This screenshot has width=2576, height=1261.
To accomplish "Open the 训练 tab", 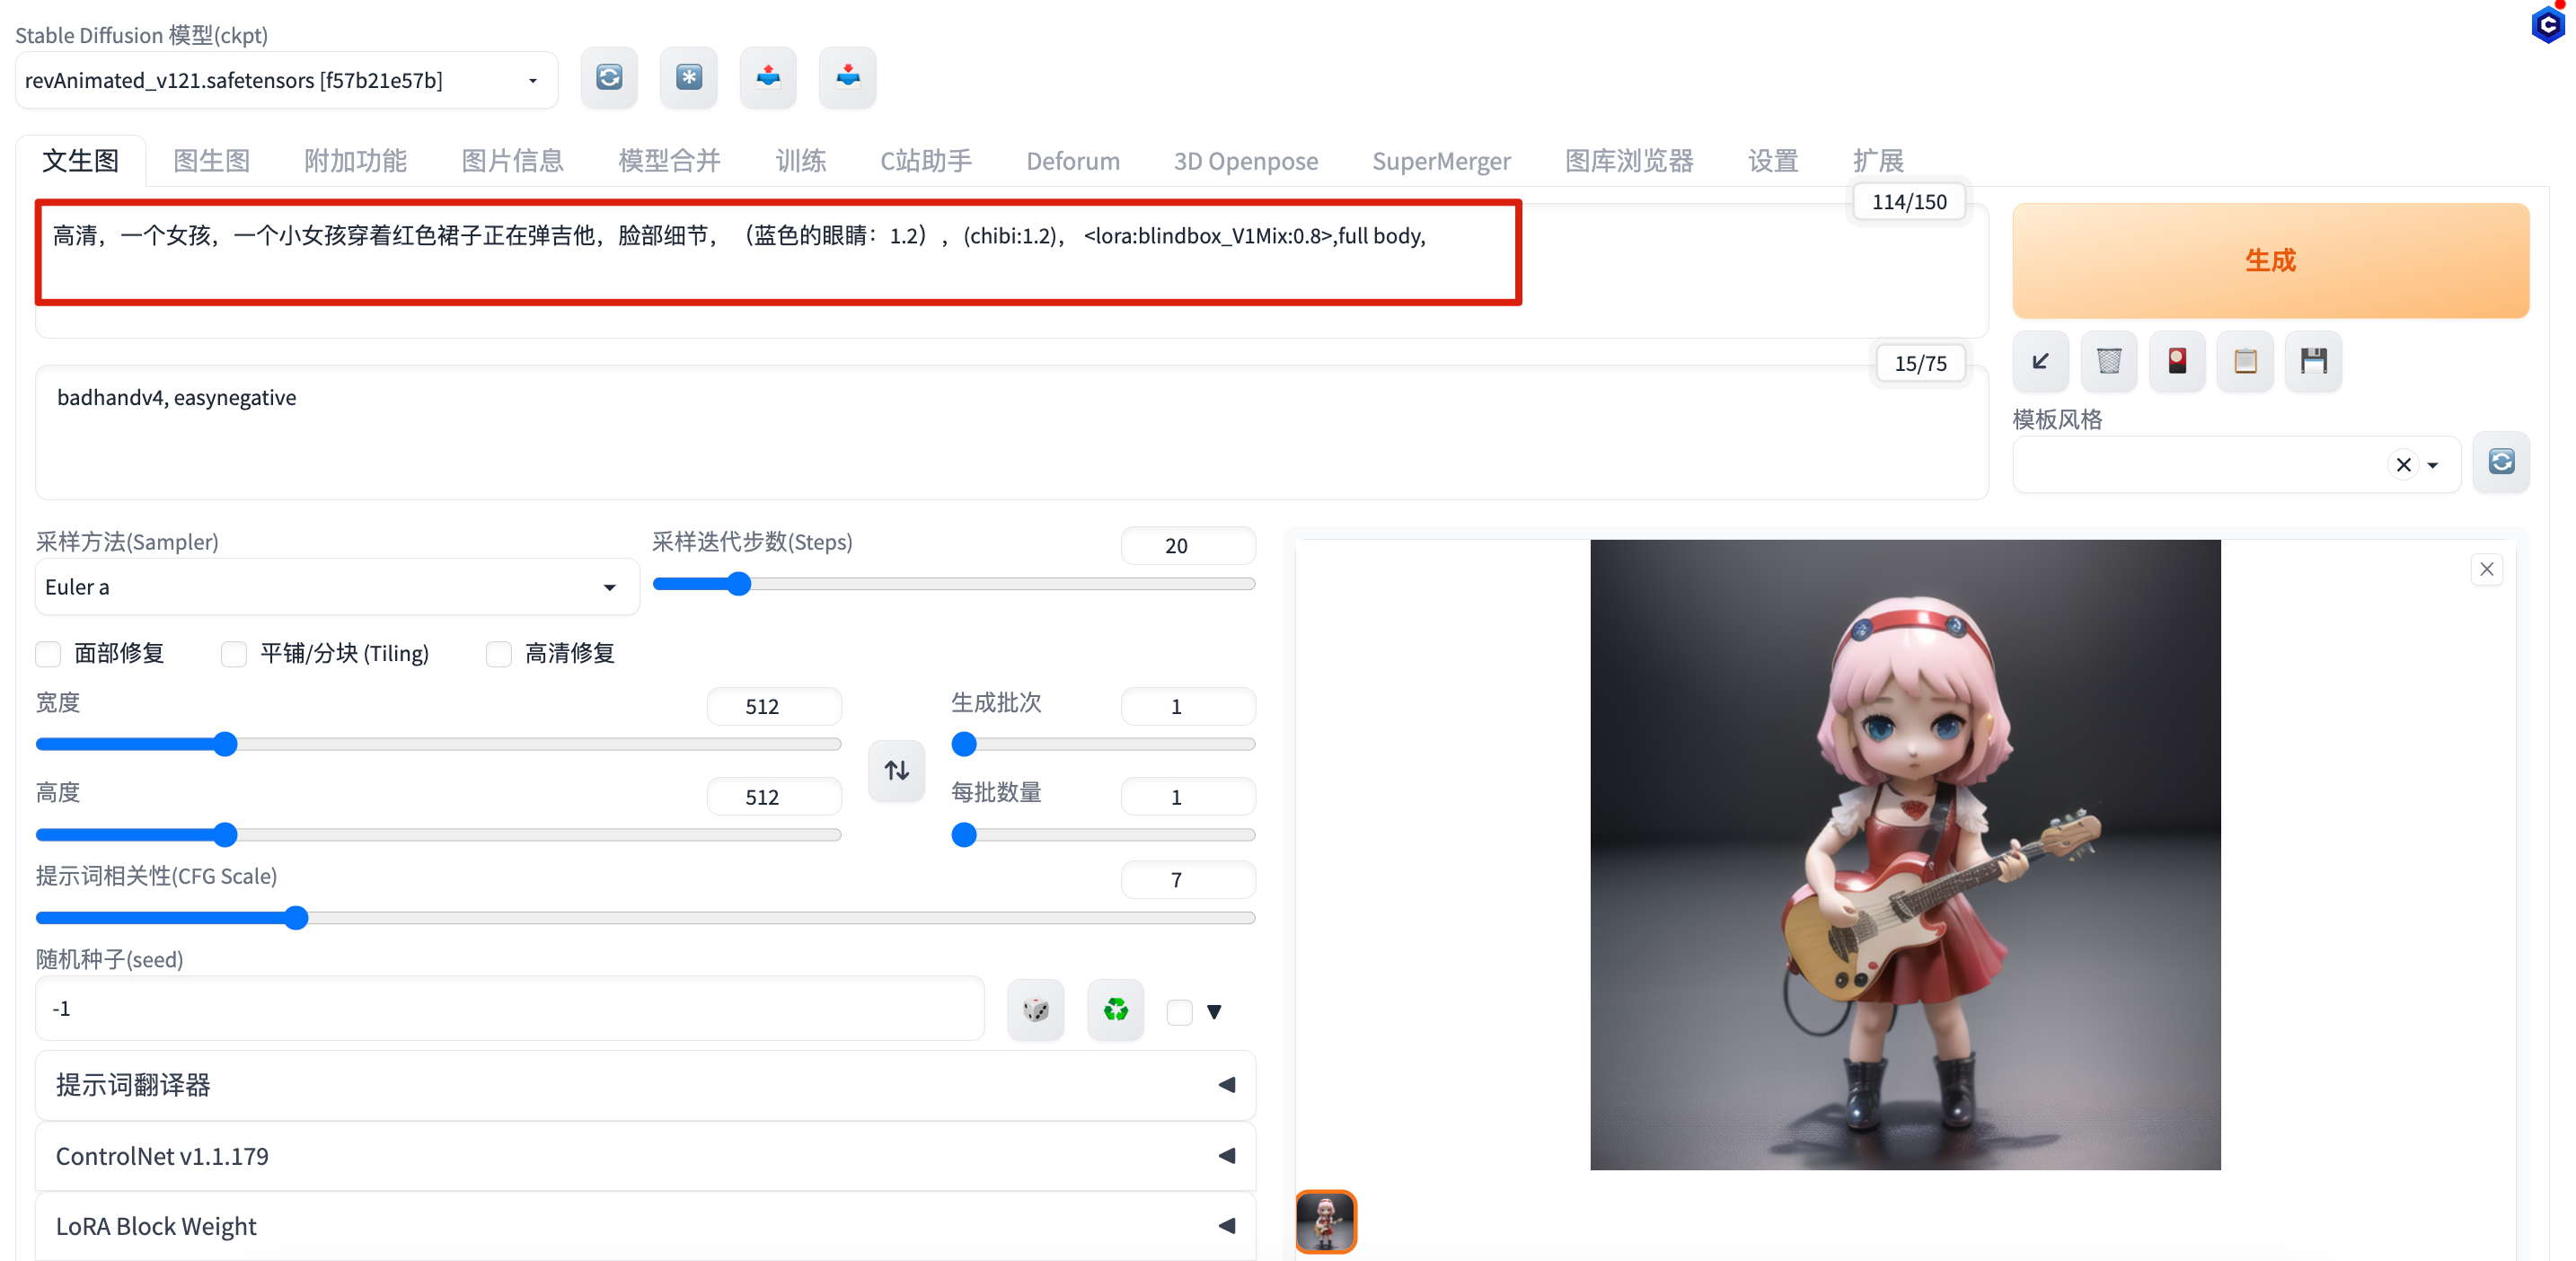I will pyautogui.click(x=801, y=161).
